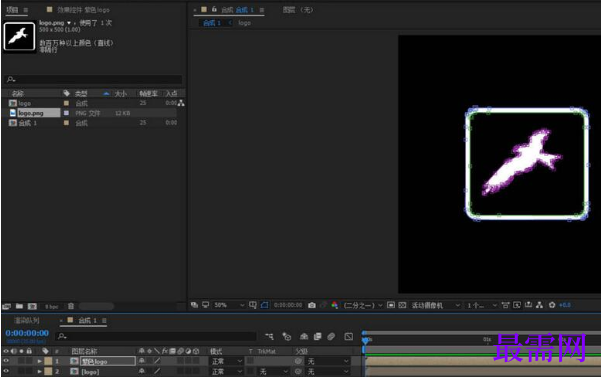Expand the 紫色logo layer properties triangle

[x=39, y=361]
